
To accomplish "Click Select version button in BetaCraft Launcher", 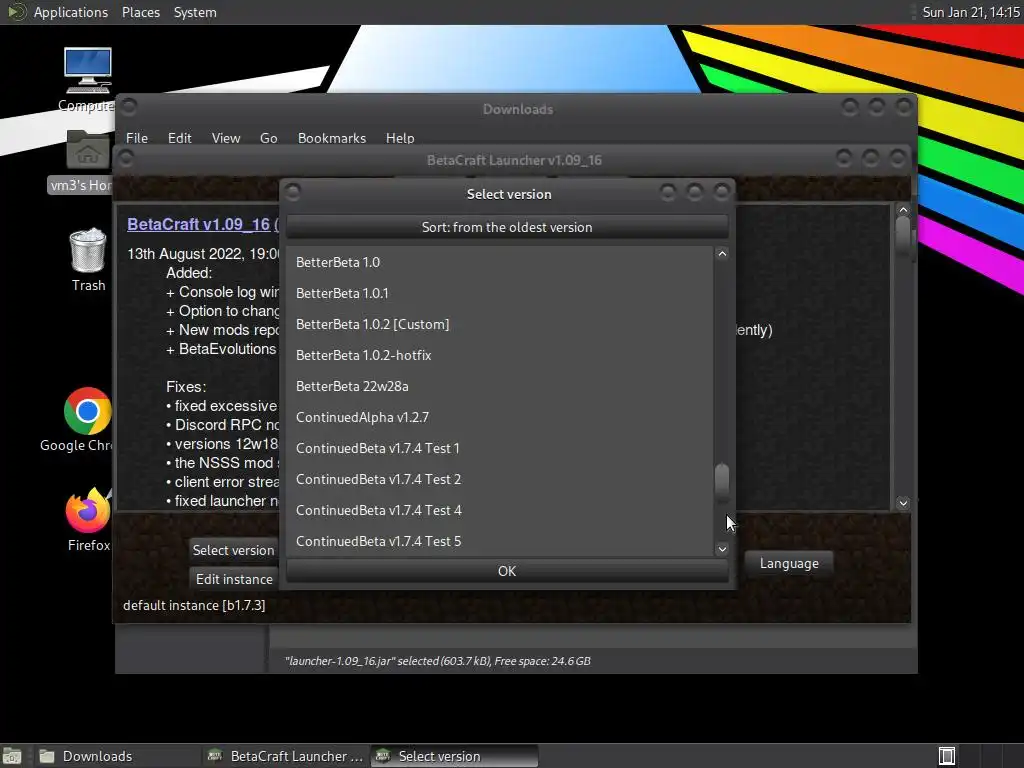I will click(233, 550).
